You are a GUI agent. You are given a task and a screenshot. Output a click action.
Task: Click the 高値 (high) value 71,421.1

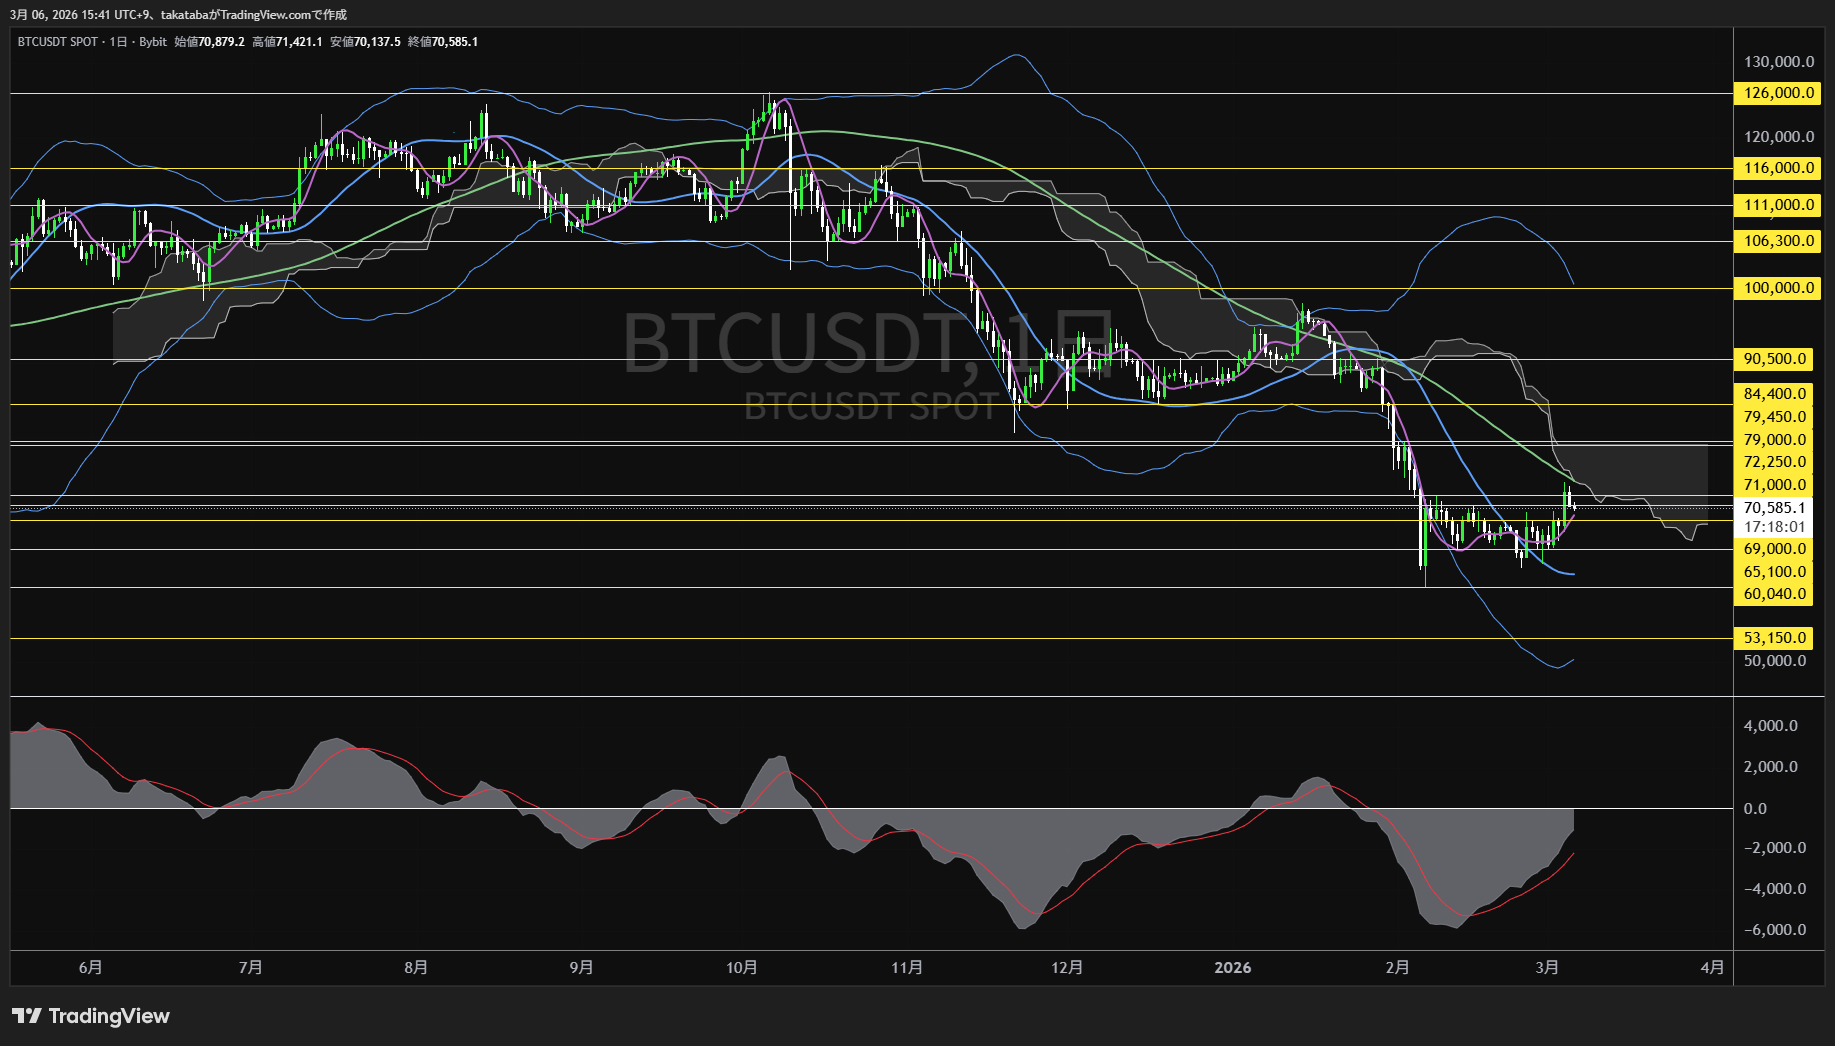point(302,42)
